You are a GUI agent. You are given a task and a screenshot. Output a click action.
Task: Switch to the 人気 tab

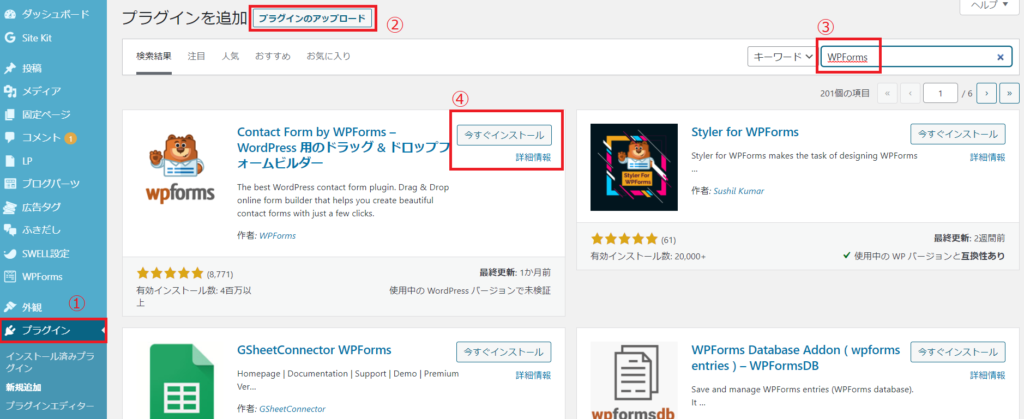(x=230, y=56)
